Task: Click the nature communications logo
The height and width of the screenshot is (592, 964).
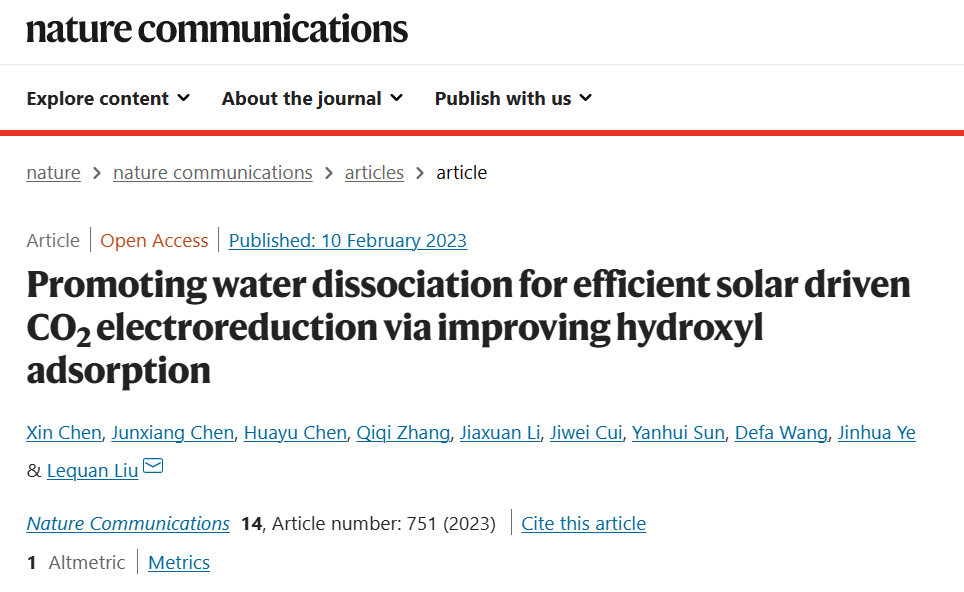Action: (x=217, y=29)
